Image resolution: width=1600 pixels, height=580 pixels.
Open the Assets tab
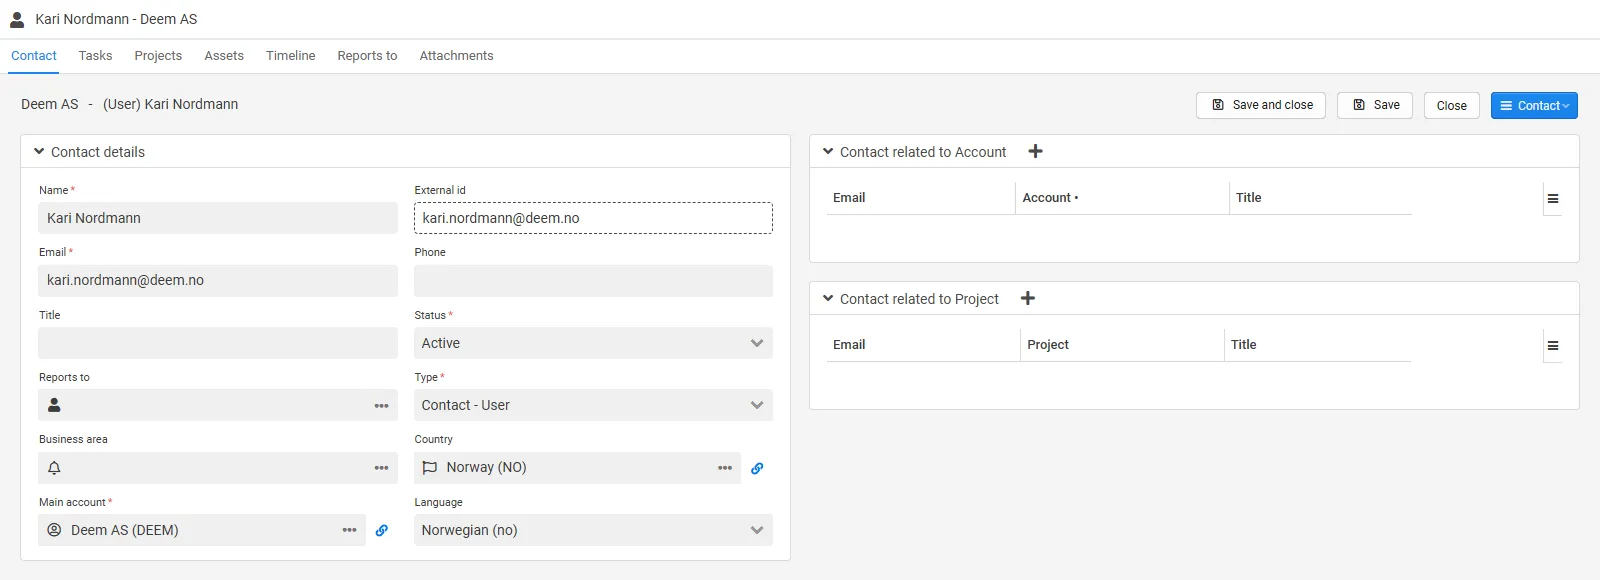[224, 56]
